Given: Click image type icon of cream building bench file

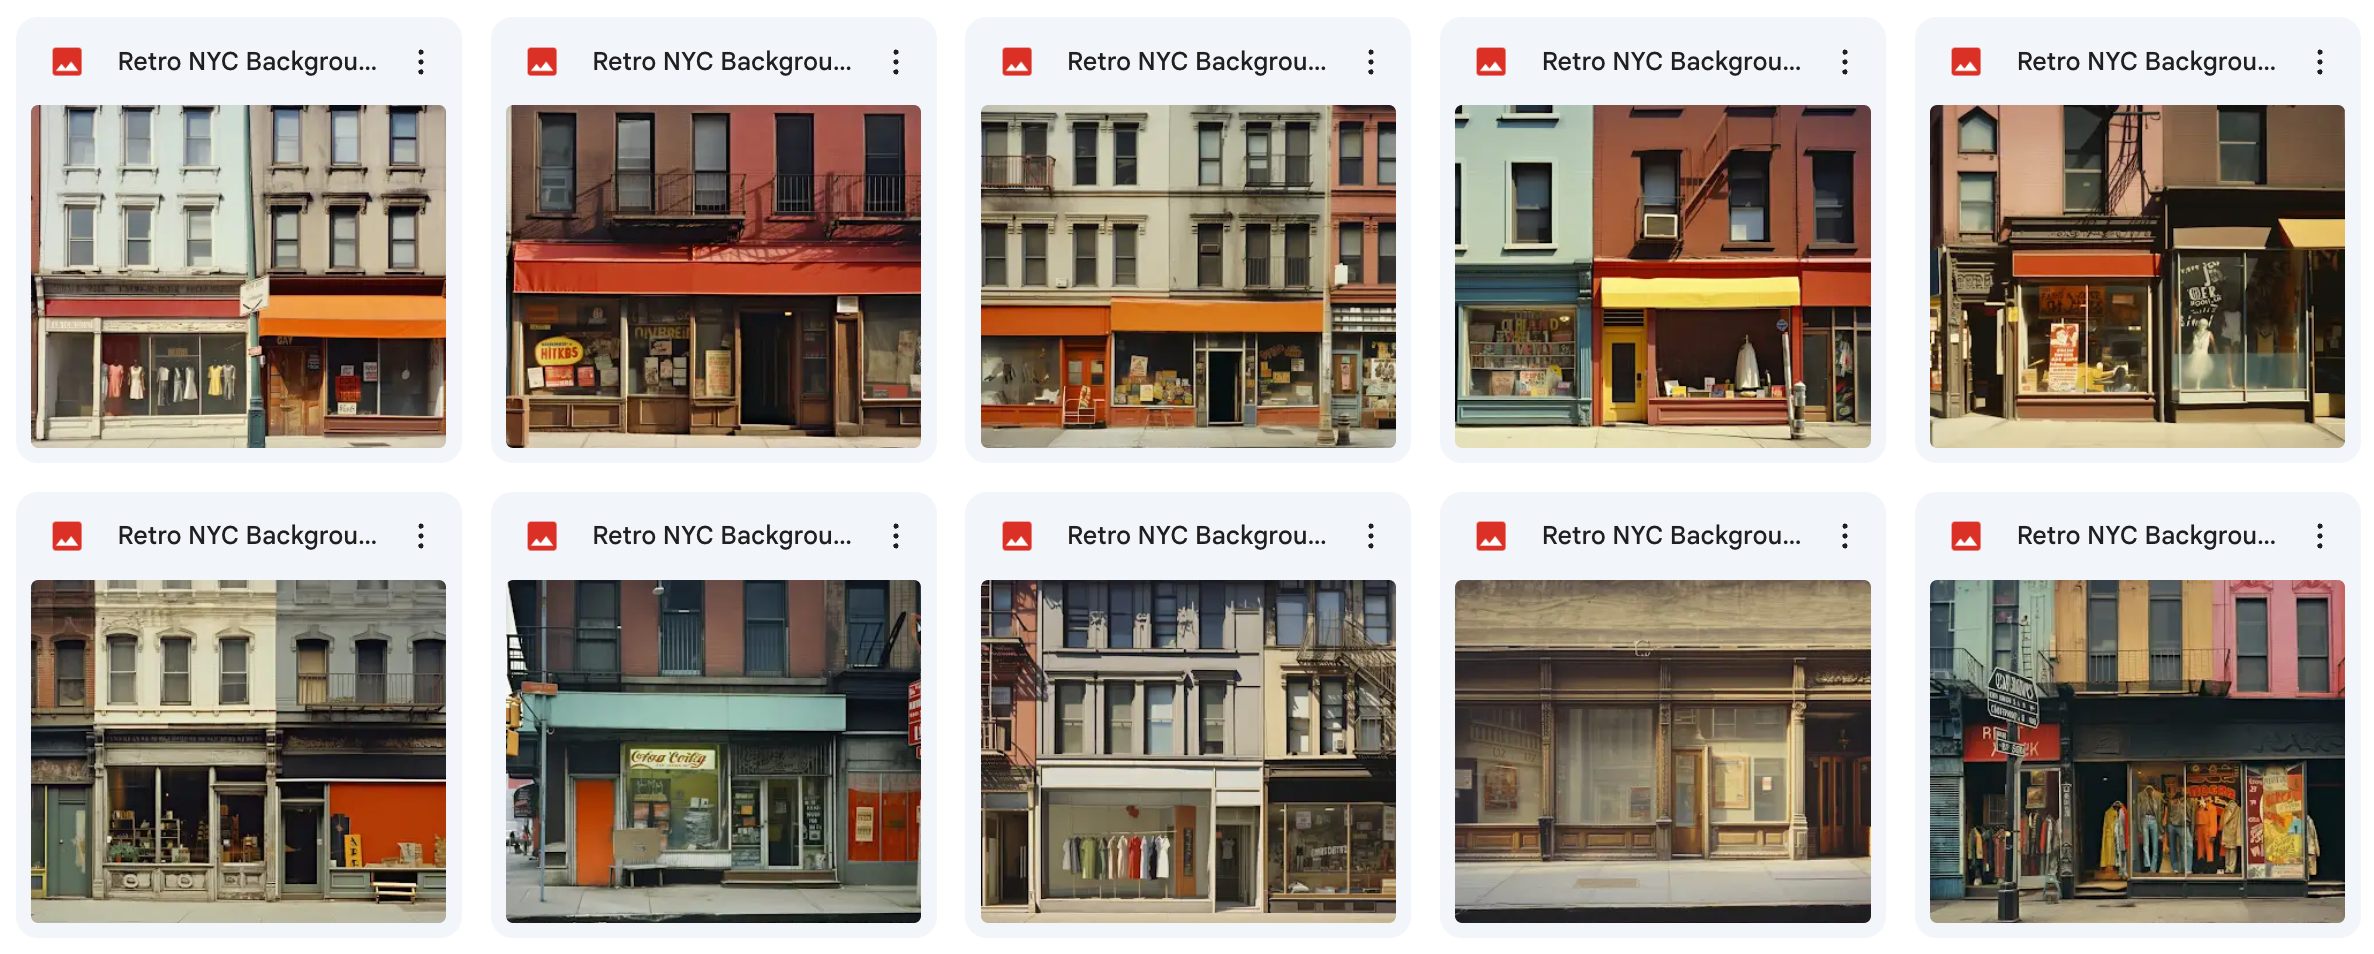Looking at the screenshot, I should coord(67,536).
